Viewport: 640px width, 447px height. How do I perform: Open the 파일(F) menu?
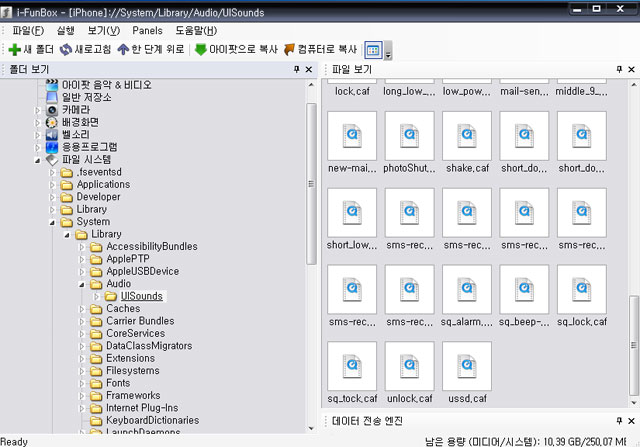pyautogui.click(x=28, y=31)
